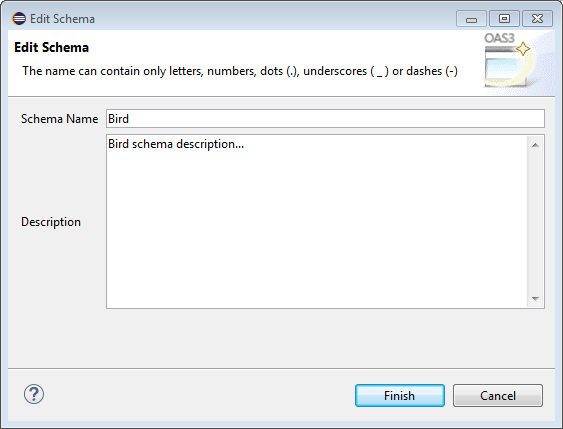Click the Edit Schema title bar text
The height and width of the screenshot is (429, 563).
(x=62, y=19)
